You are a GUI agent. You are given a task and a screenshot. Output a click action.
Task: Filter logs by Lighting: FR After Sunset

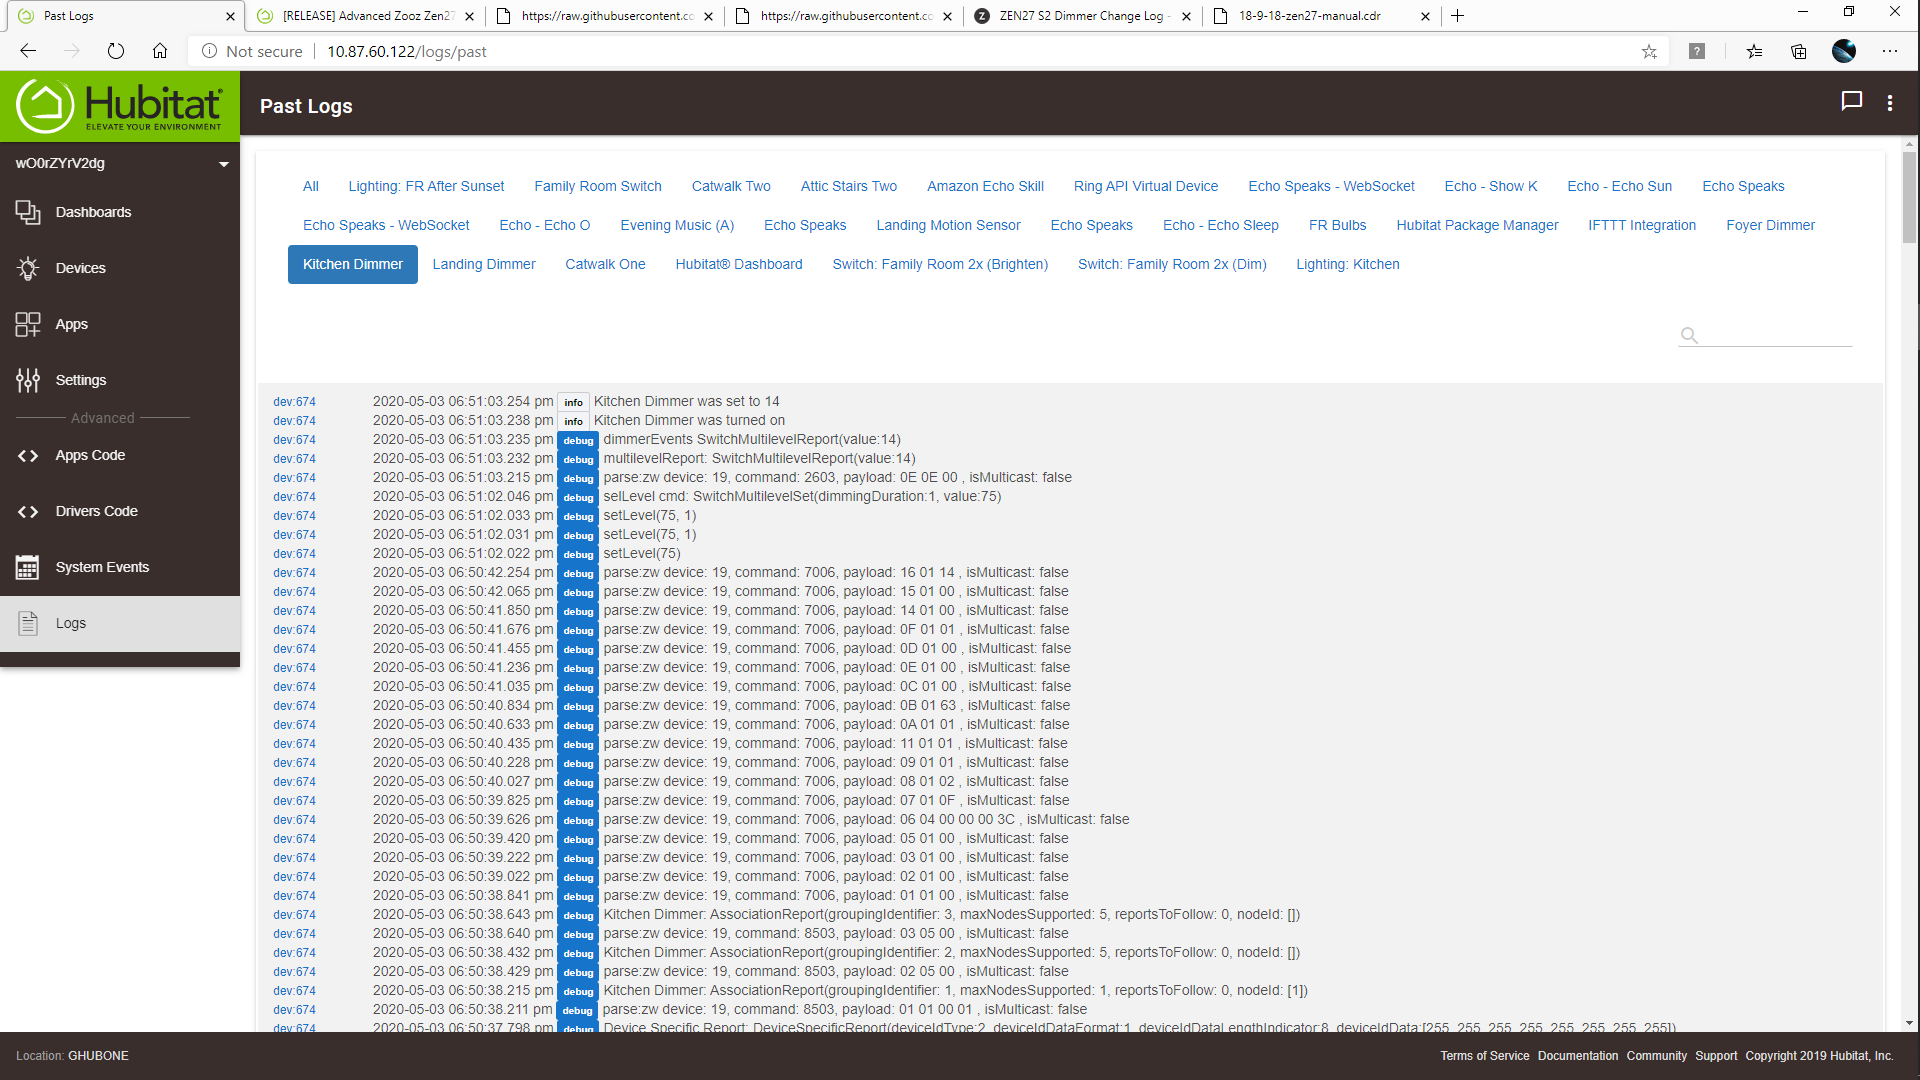click(x=426, y=186)
